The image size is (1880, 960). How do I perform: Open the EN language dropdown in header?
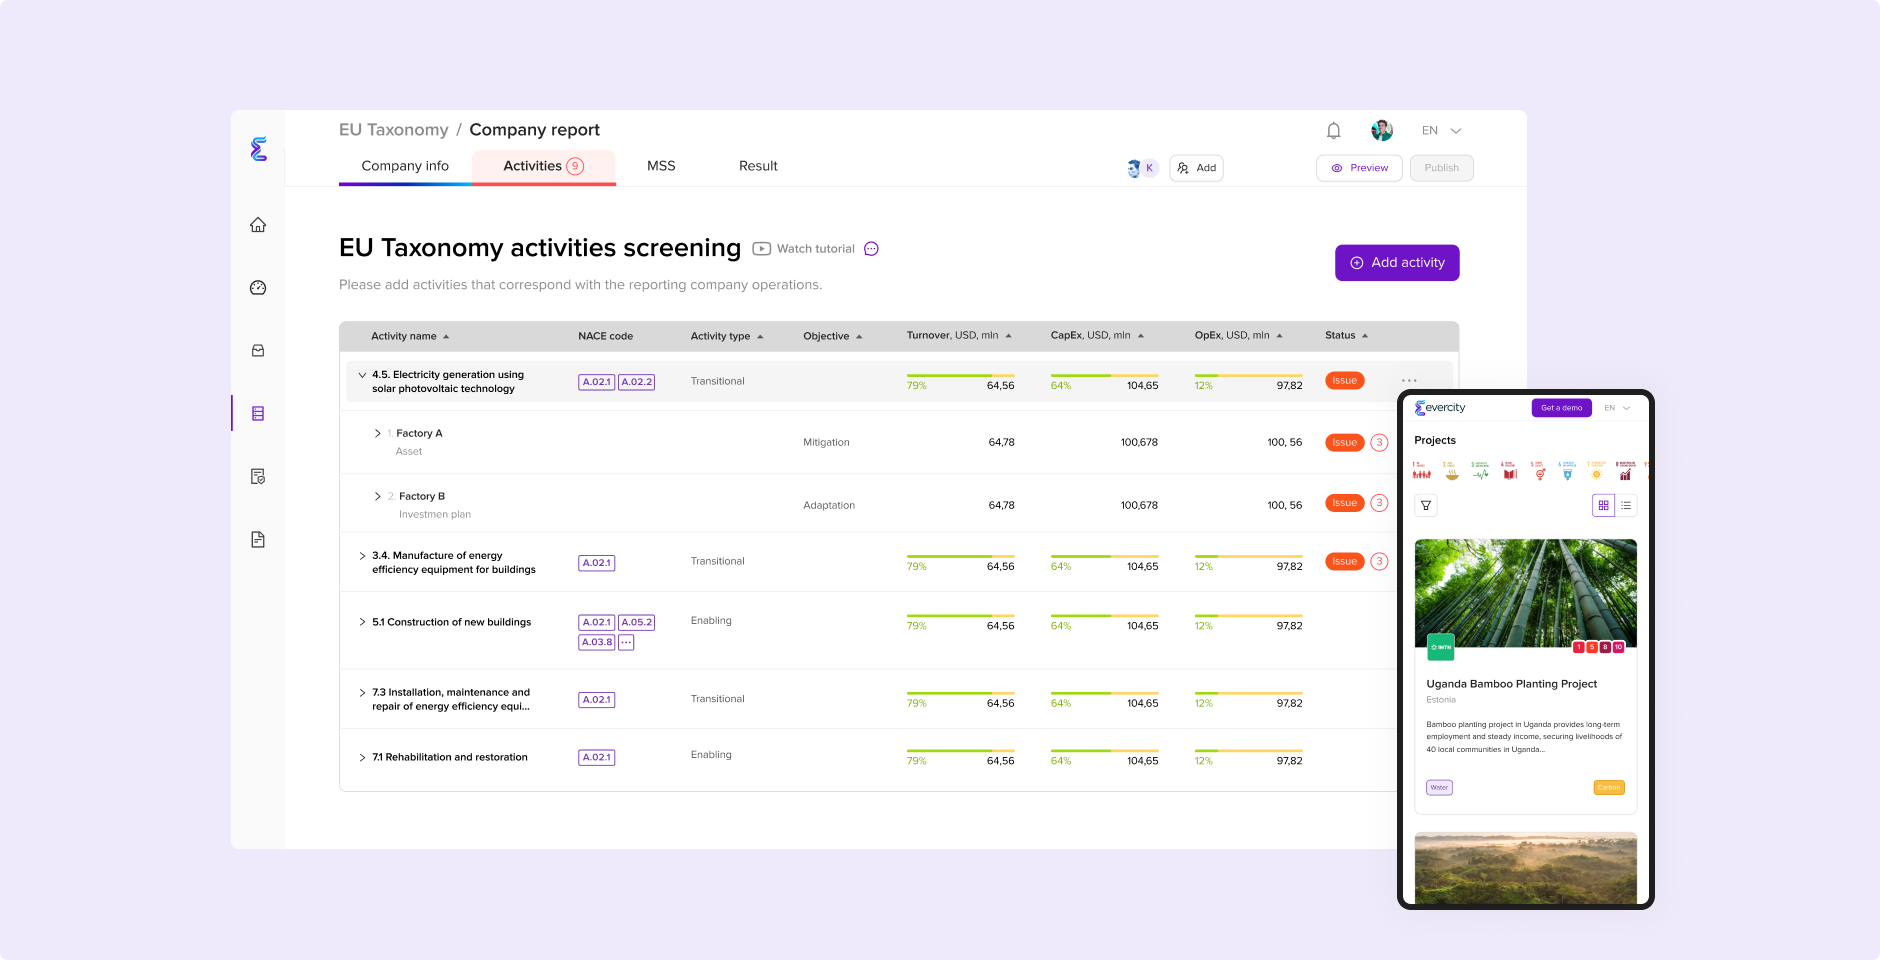coord(1441,131)
